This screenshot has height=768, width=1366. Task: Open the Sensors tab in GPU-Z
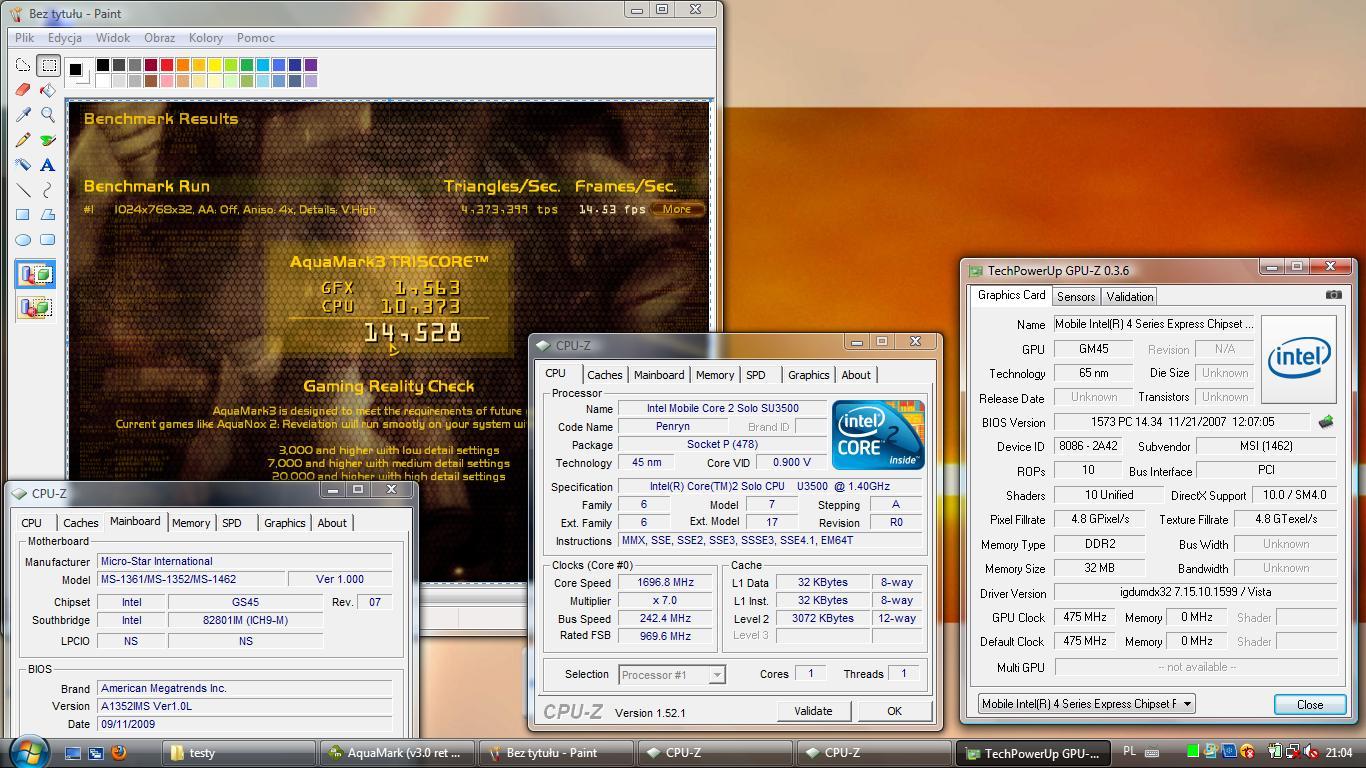tap(1076, 297)
